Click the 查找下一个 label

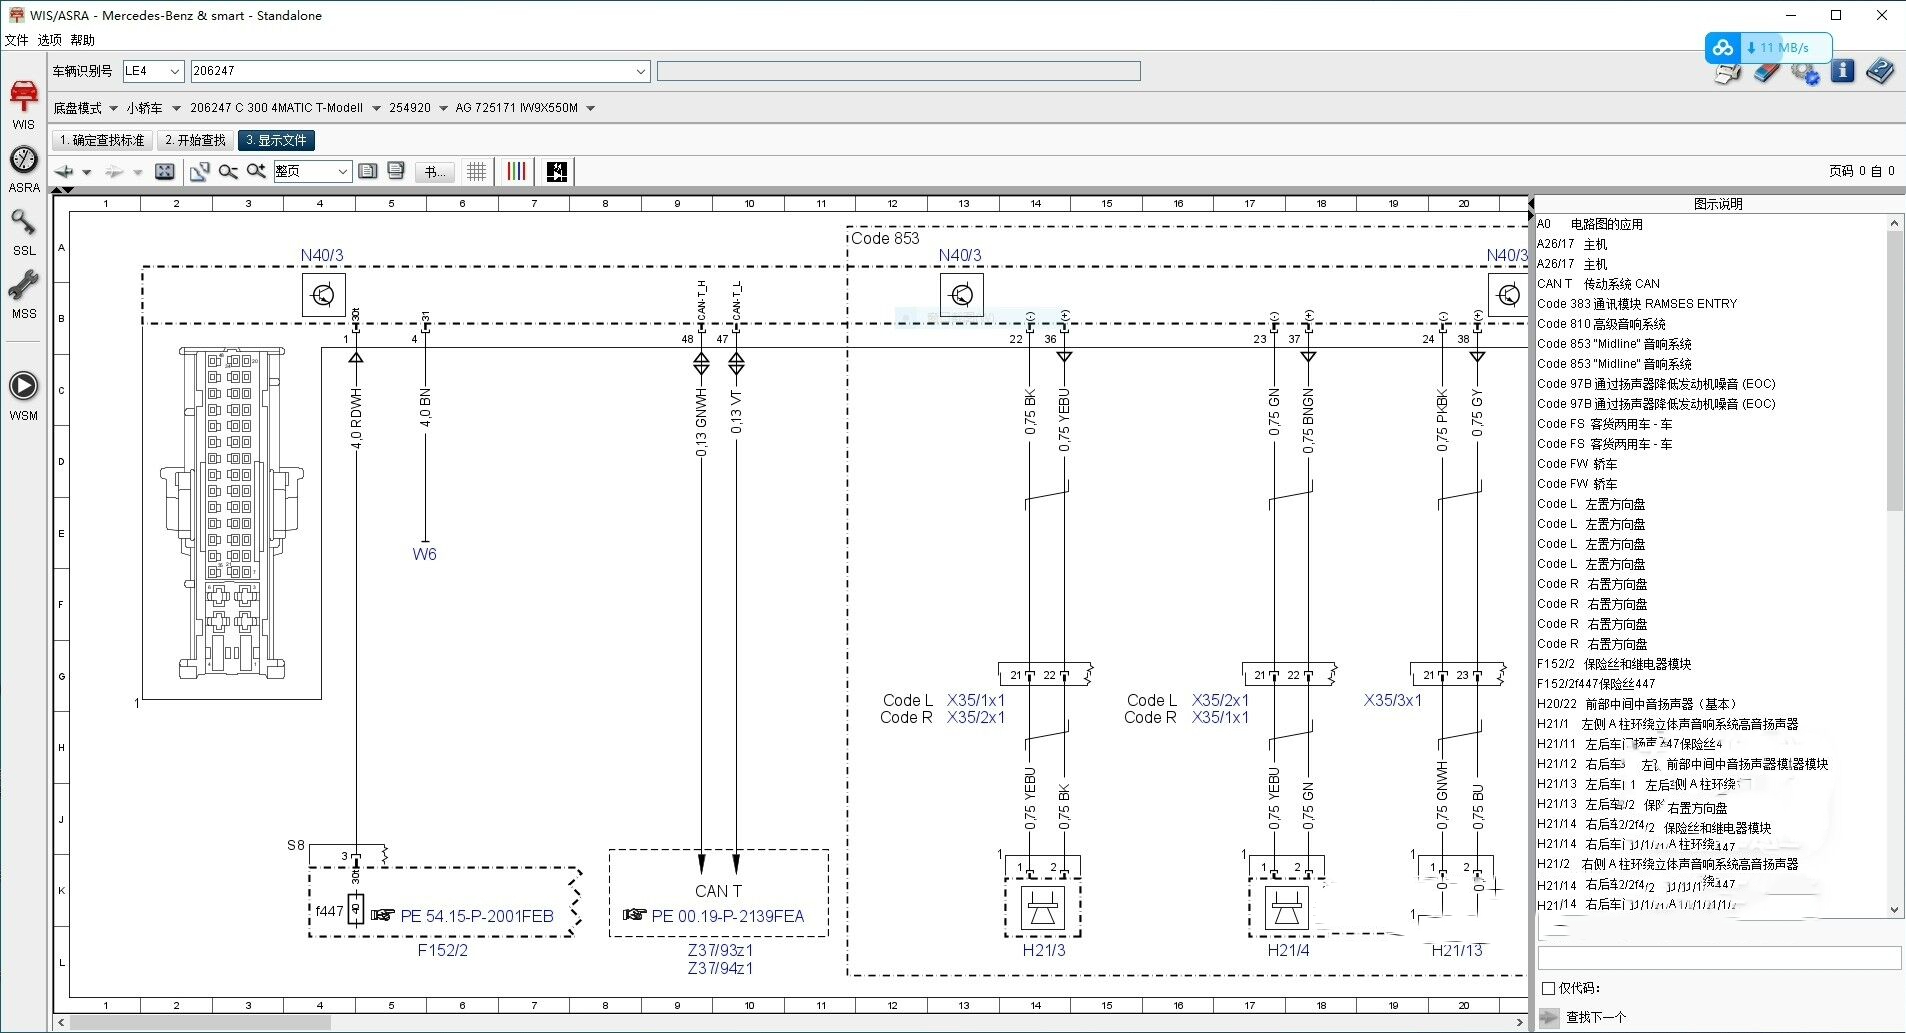[x=1596, y=1018]
